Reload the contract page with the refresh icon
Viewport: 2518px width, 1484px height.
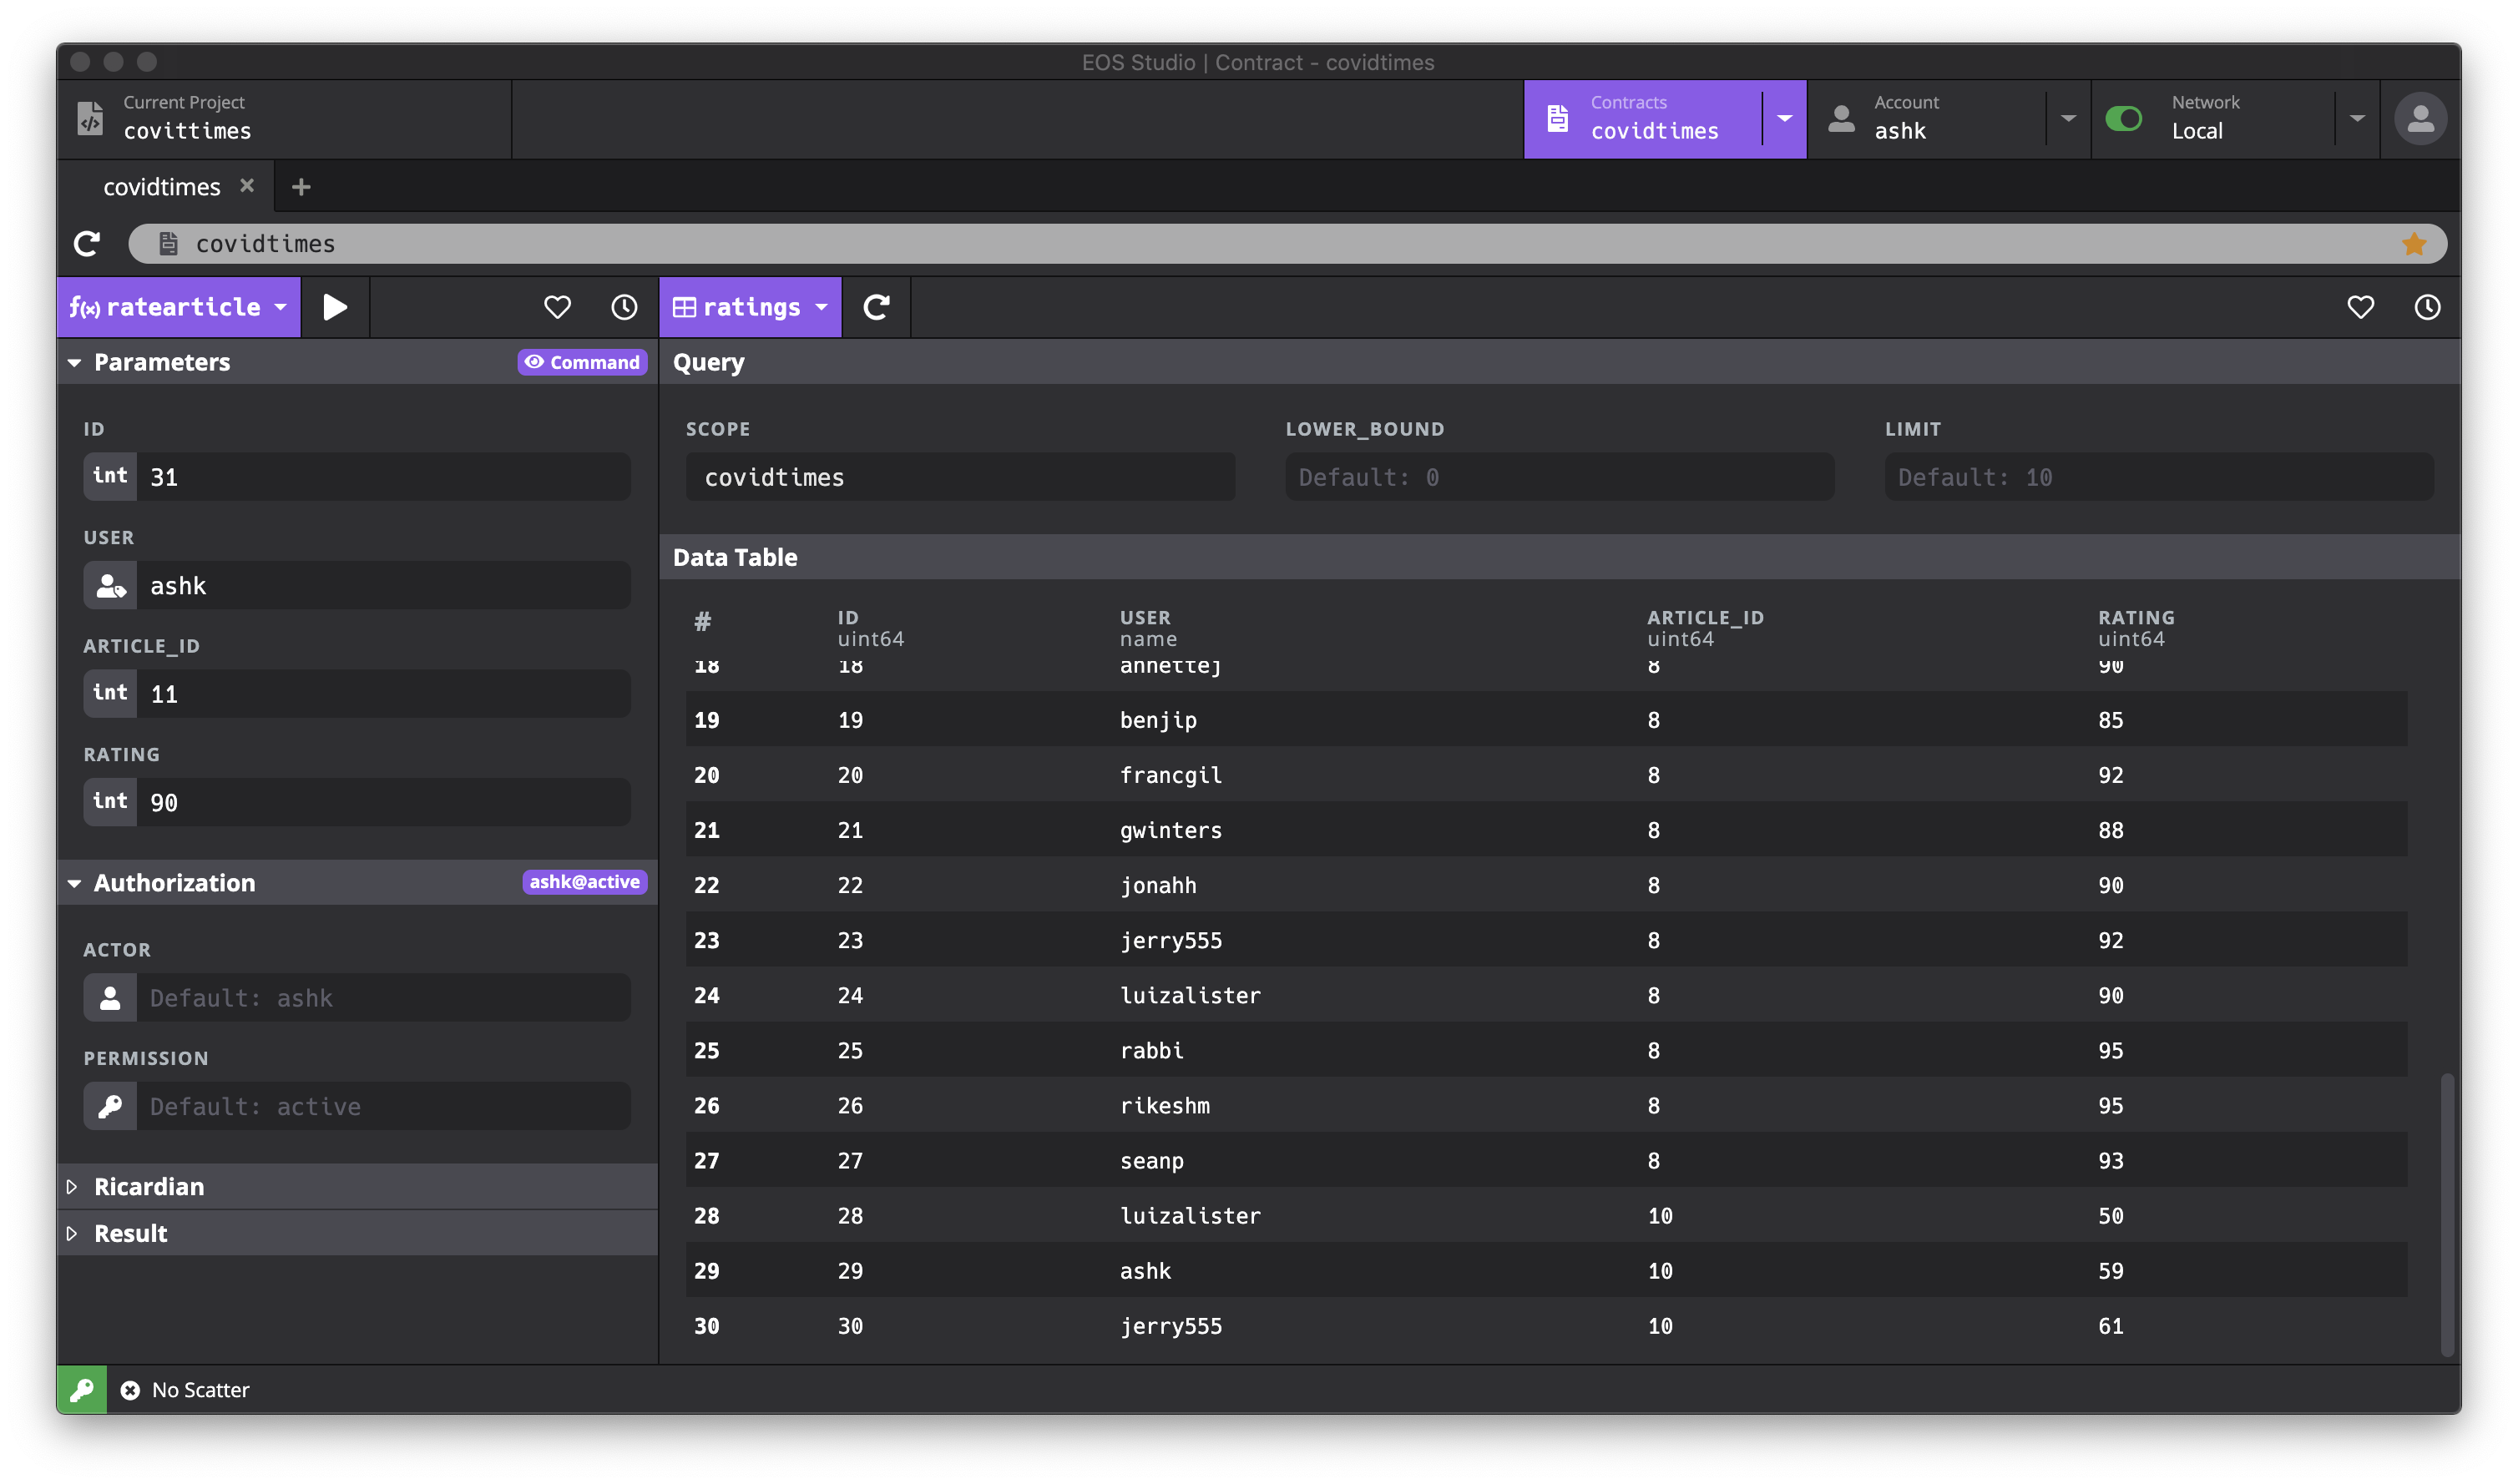coord(88,244)
